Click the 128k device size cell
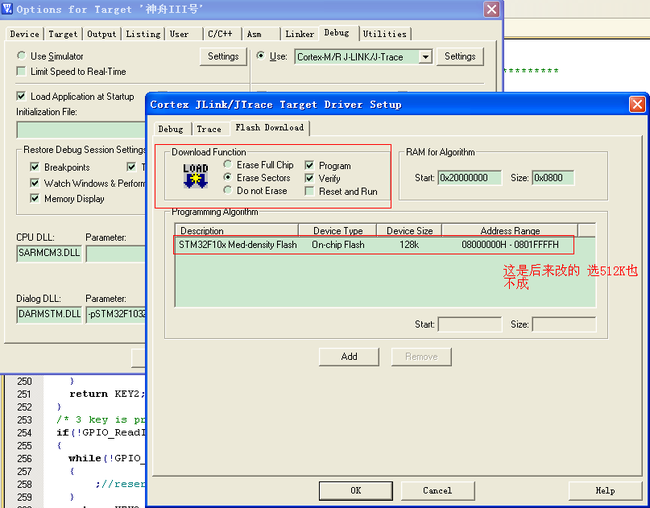Screen dimensions: 650x508 pyautogui.click(x=409, y=245)
